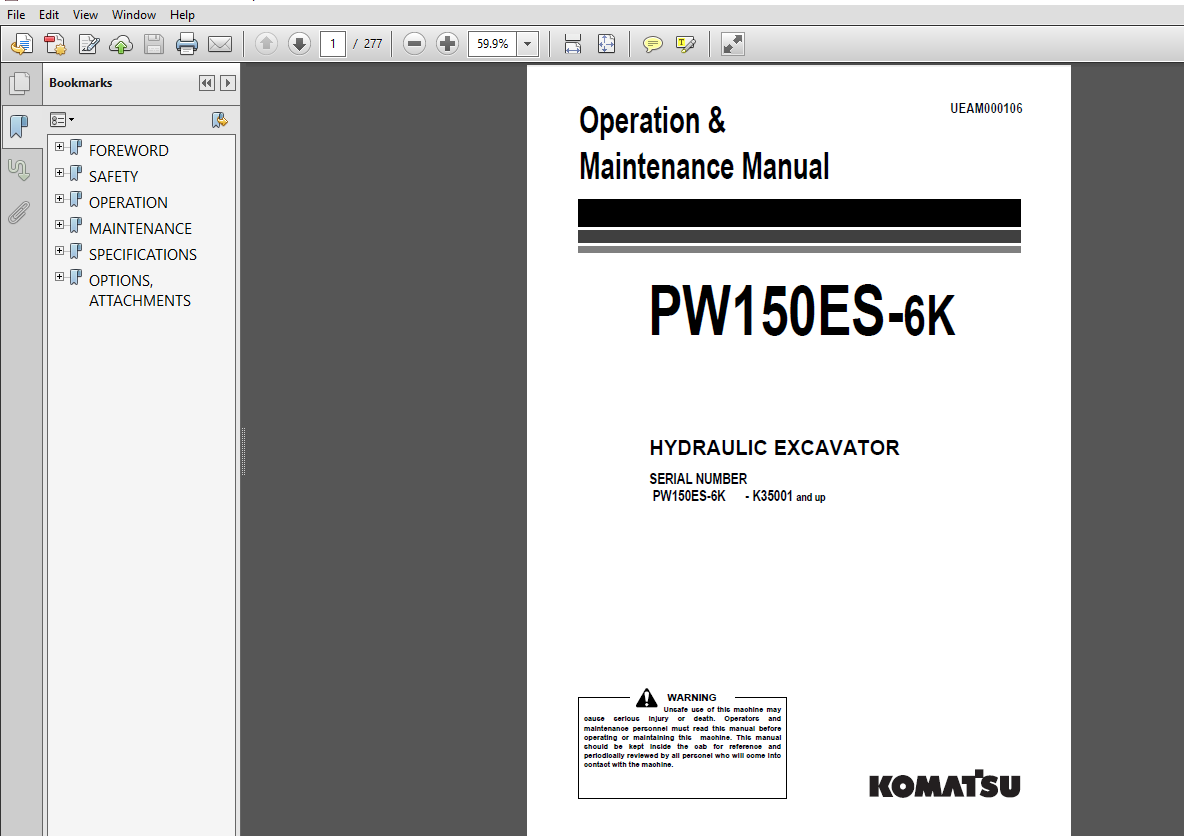Expand the MAINTENANCE bookmark
The width and height of the screenshot is (1184, 836).
(x=60, y=224)
